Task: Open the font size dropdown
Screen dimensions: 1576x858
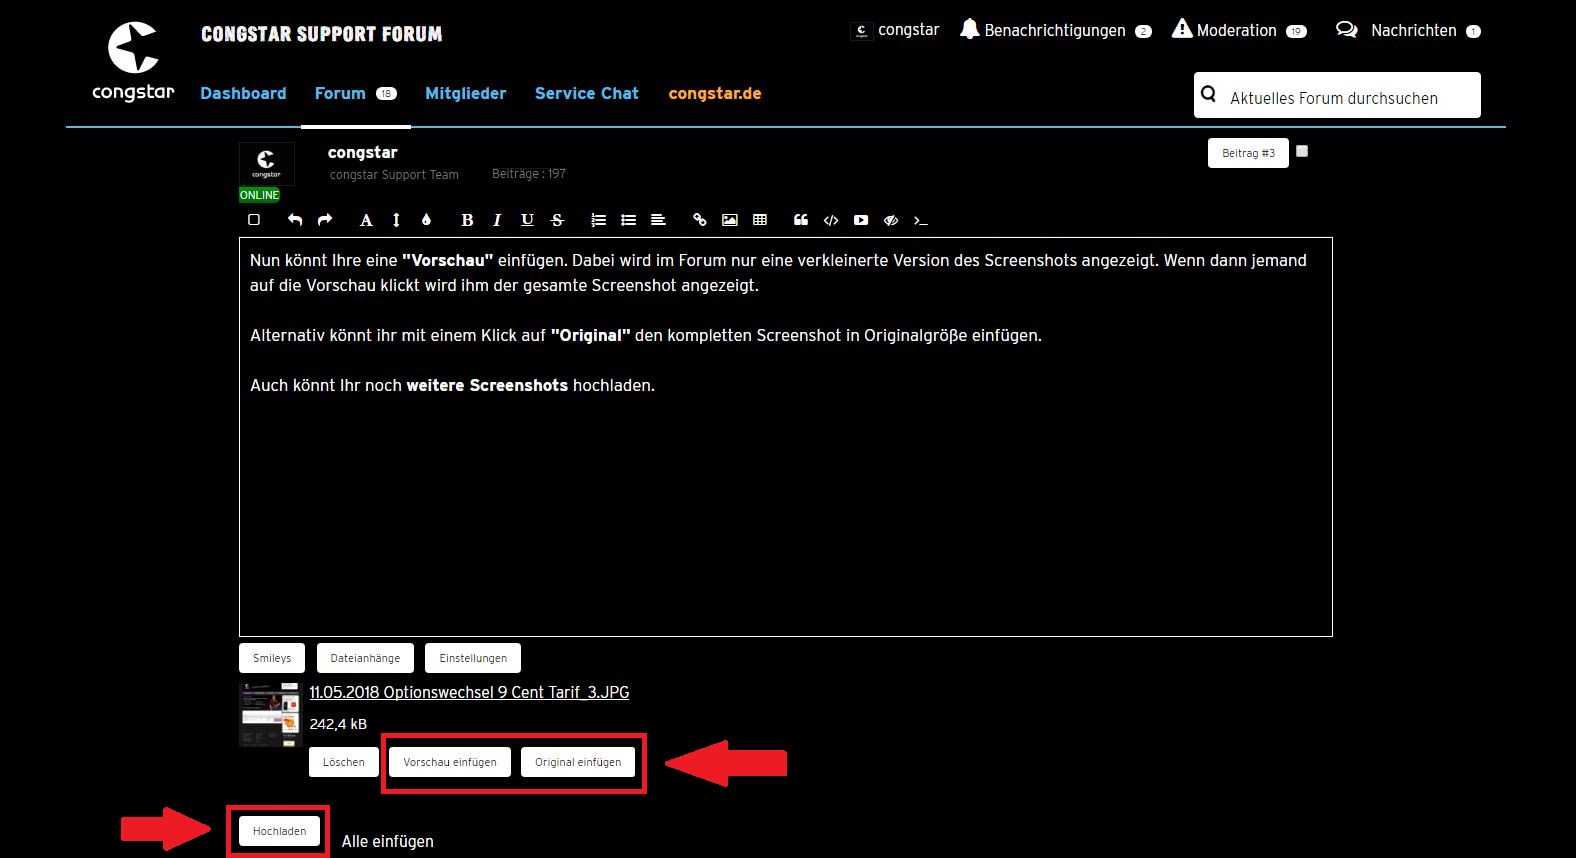Action: 396,220
